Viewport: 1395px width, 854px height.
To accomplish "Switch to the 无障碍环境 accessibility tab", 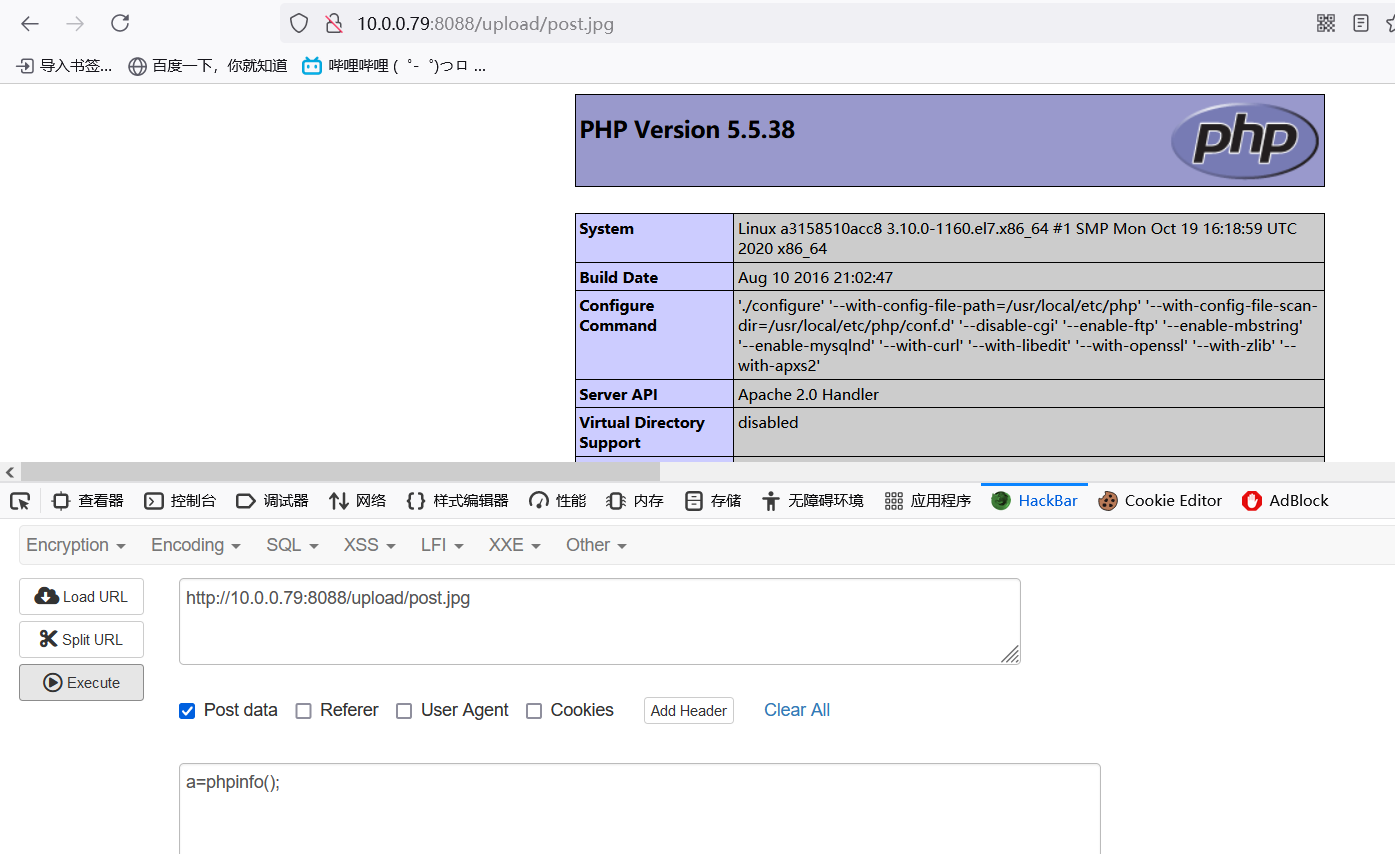I will point(812,501).
